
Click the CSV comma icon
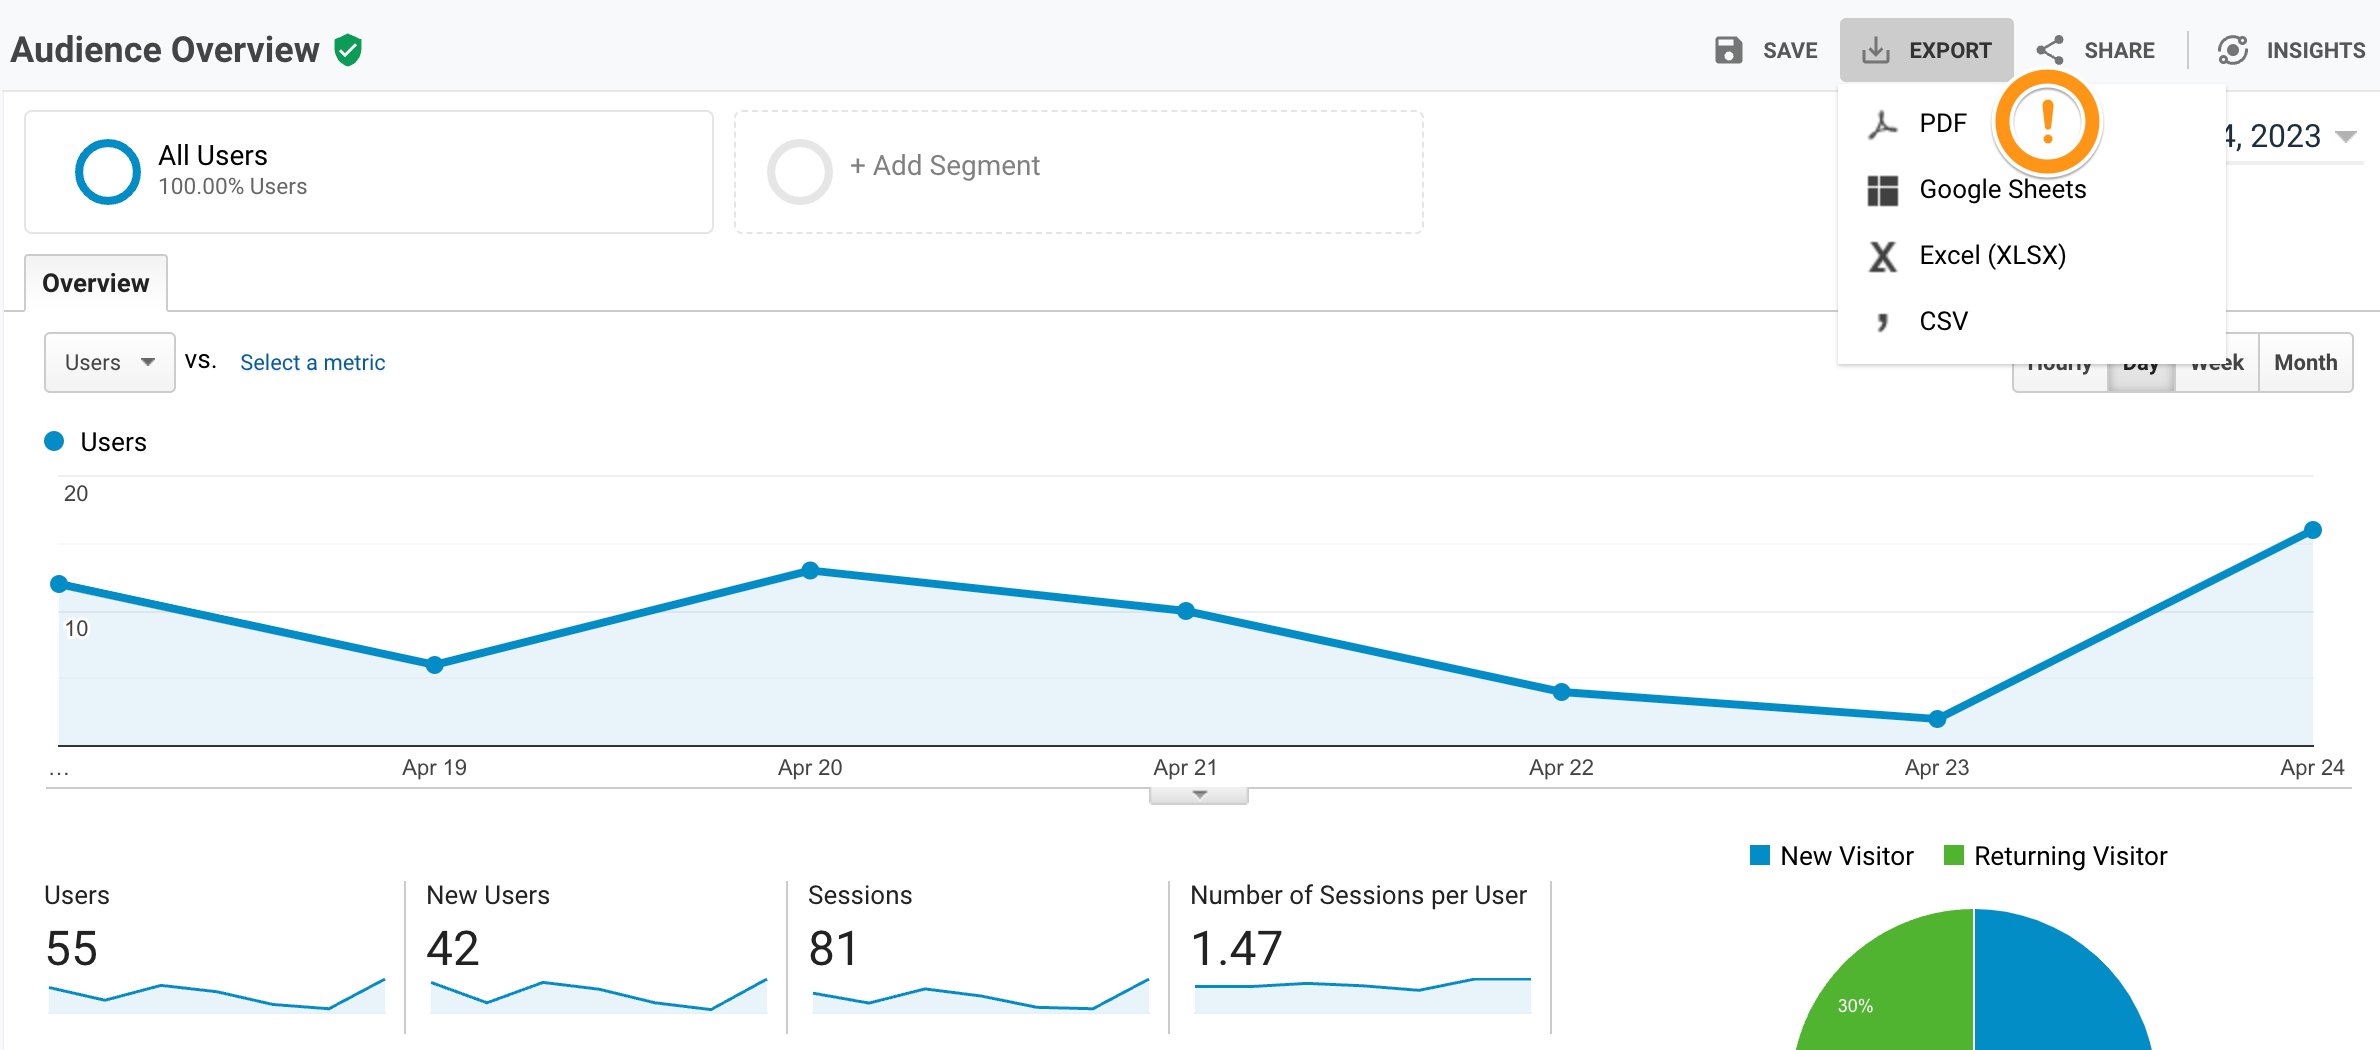click(x=1883, y=321)
